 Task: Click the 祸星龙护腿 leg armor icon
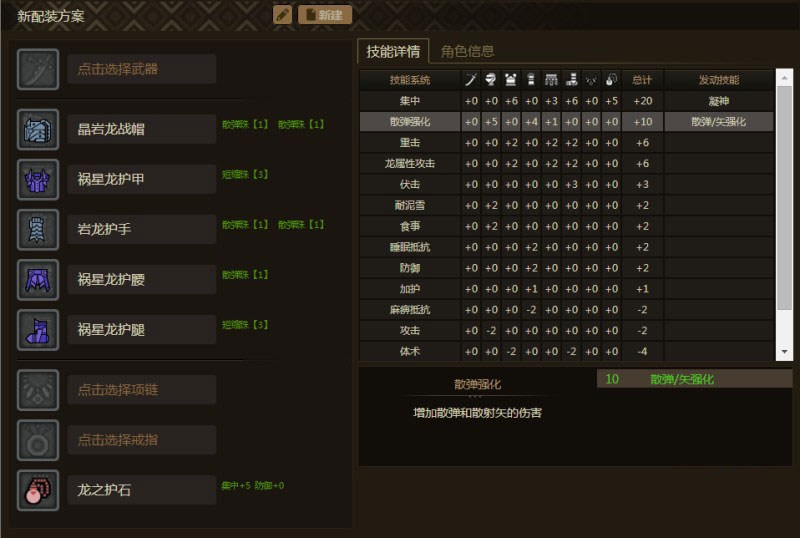[x=38, y=329]
